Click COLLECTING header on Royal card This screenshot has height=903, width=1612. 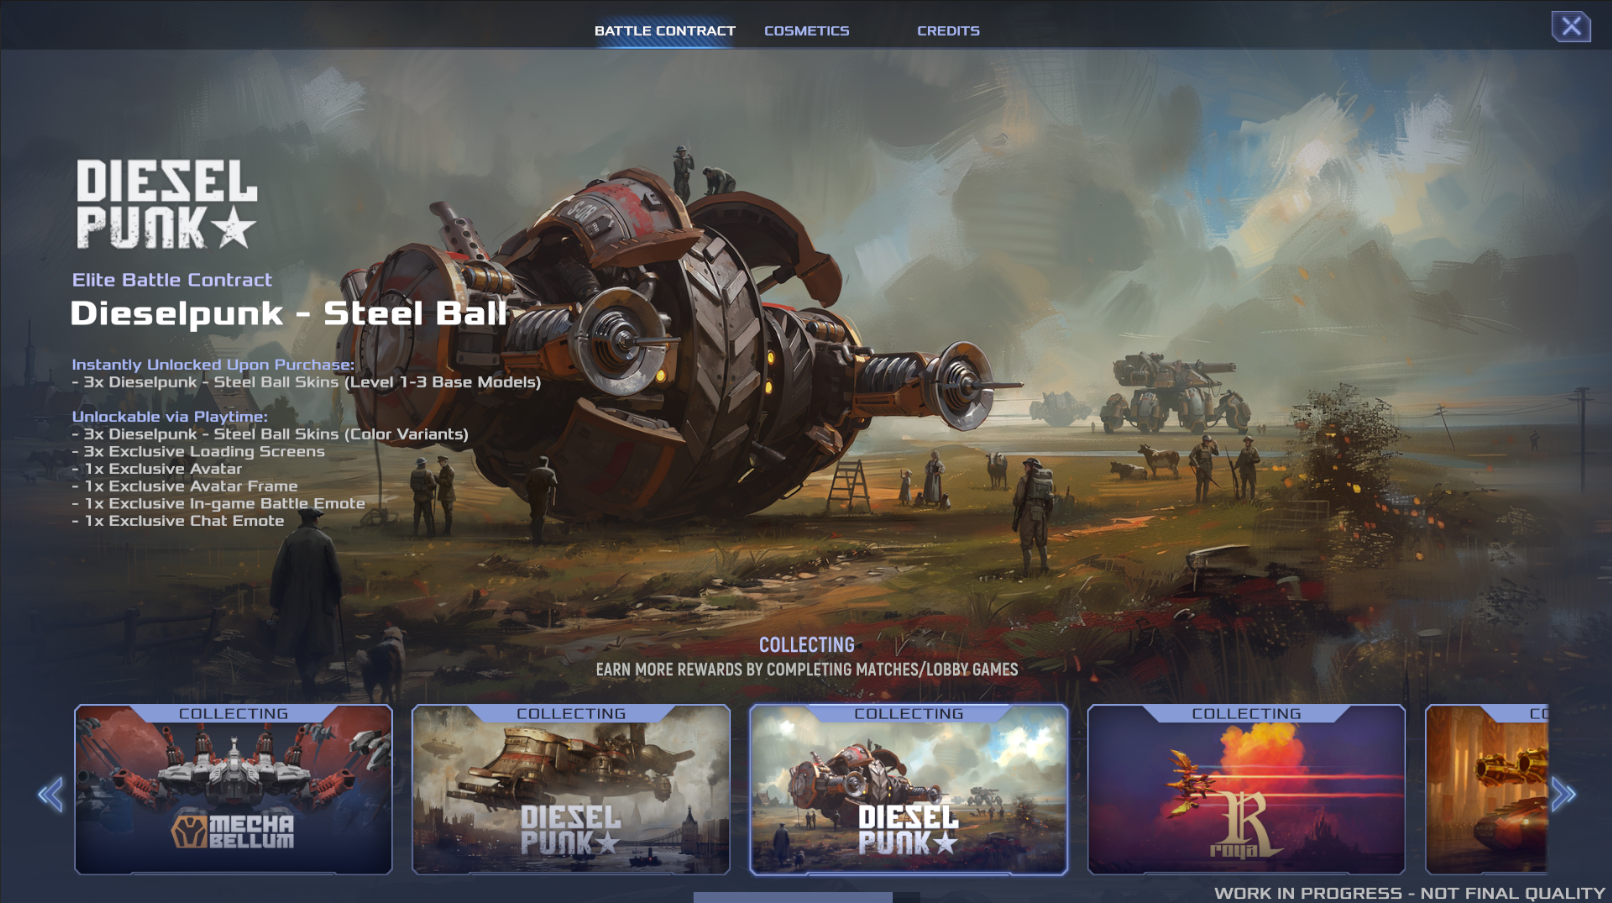pos(1246,714)
